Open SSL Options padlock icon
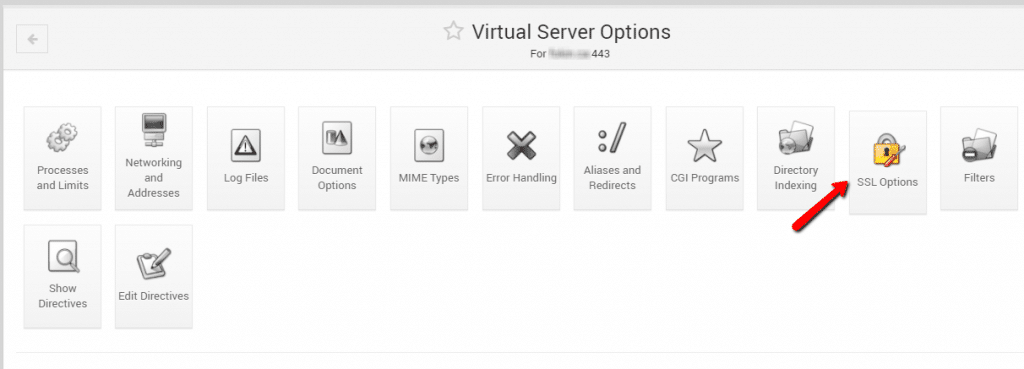 tap(888, 150)
